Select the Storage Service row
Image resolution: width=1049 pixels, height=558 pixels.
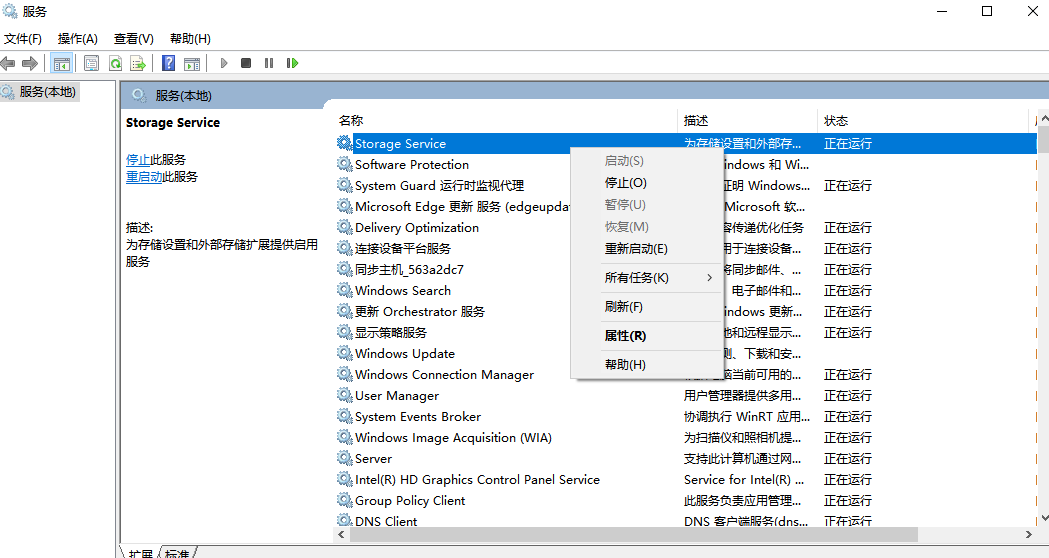686,143
